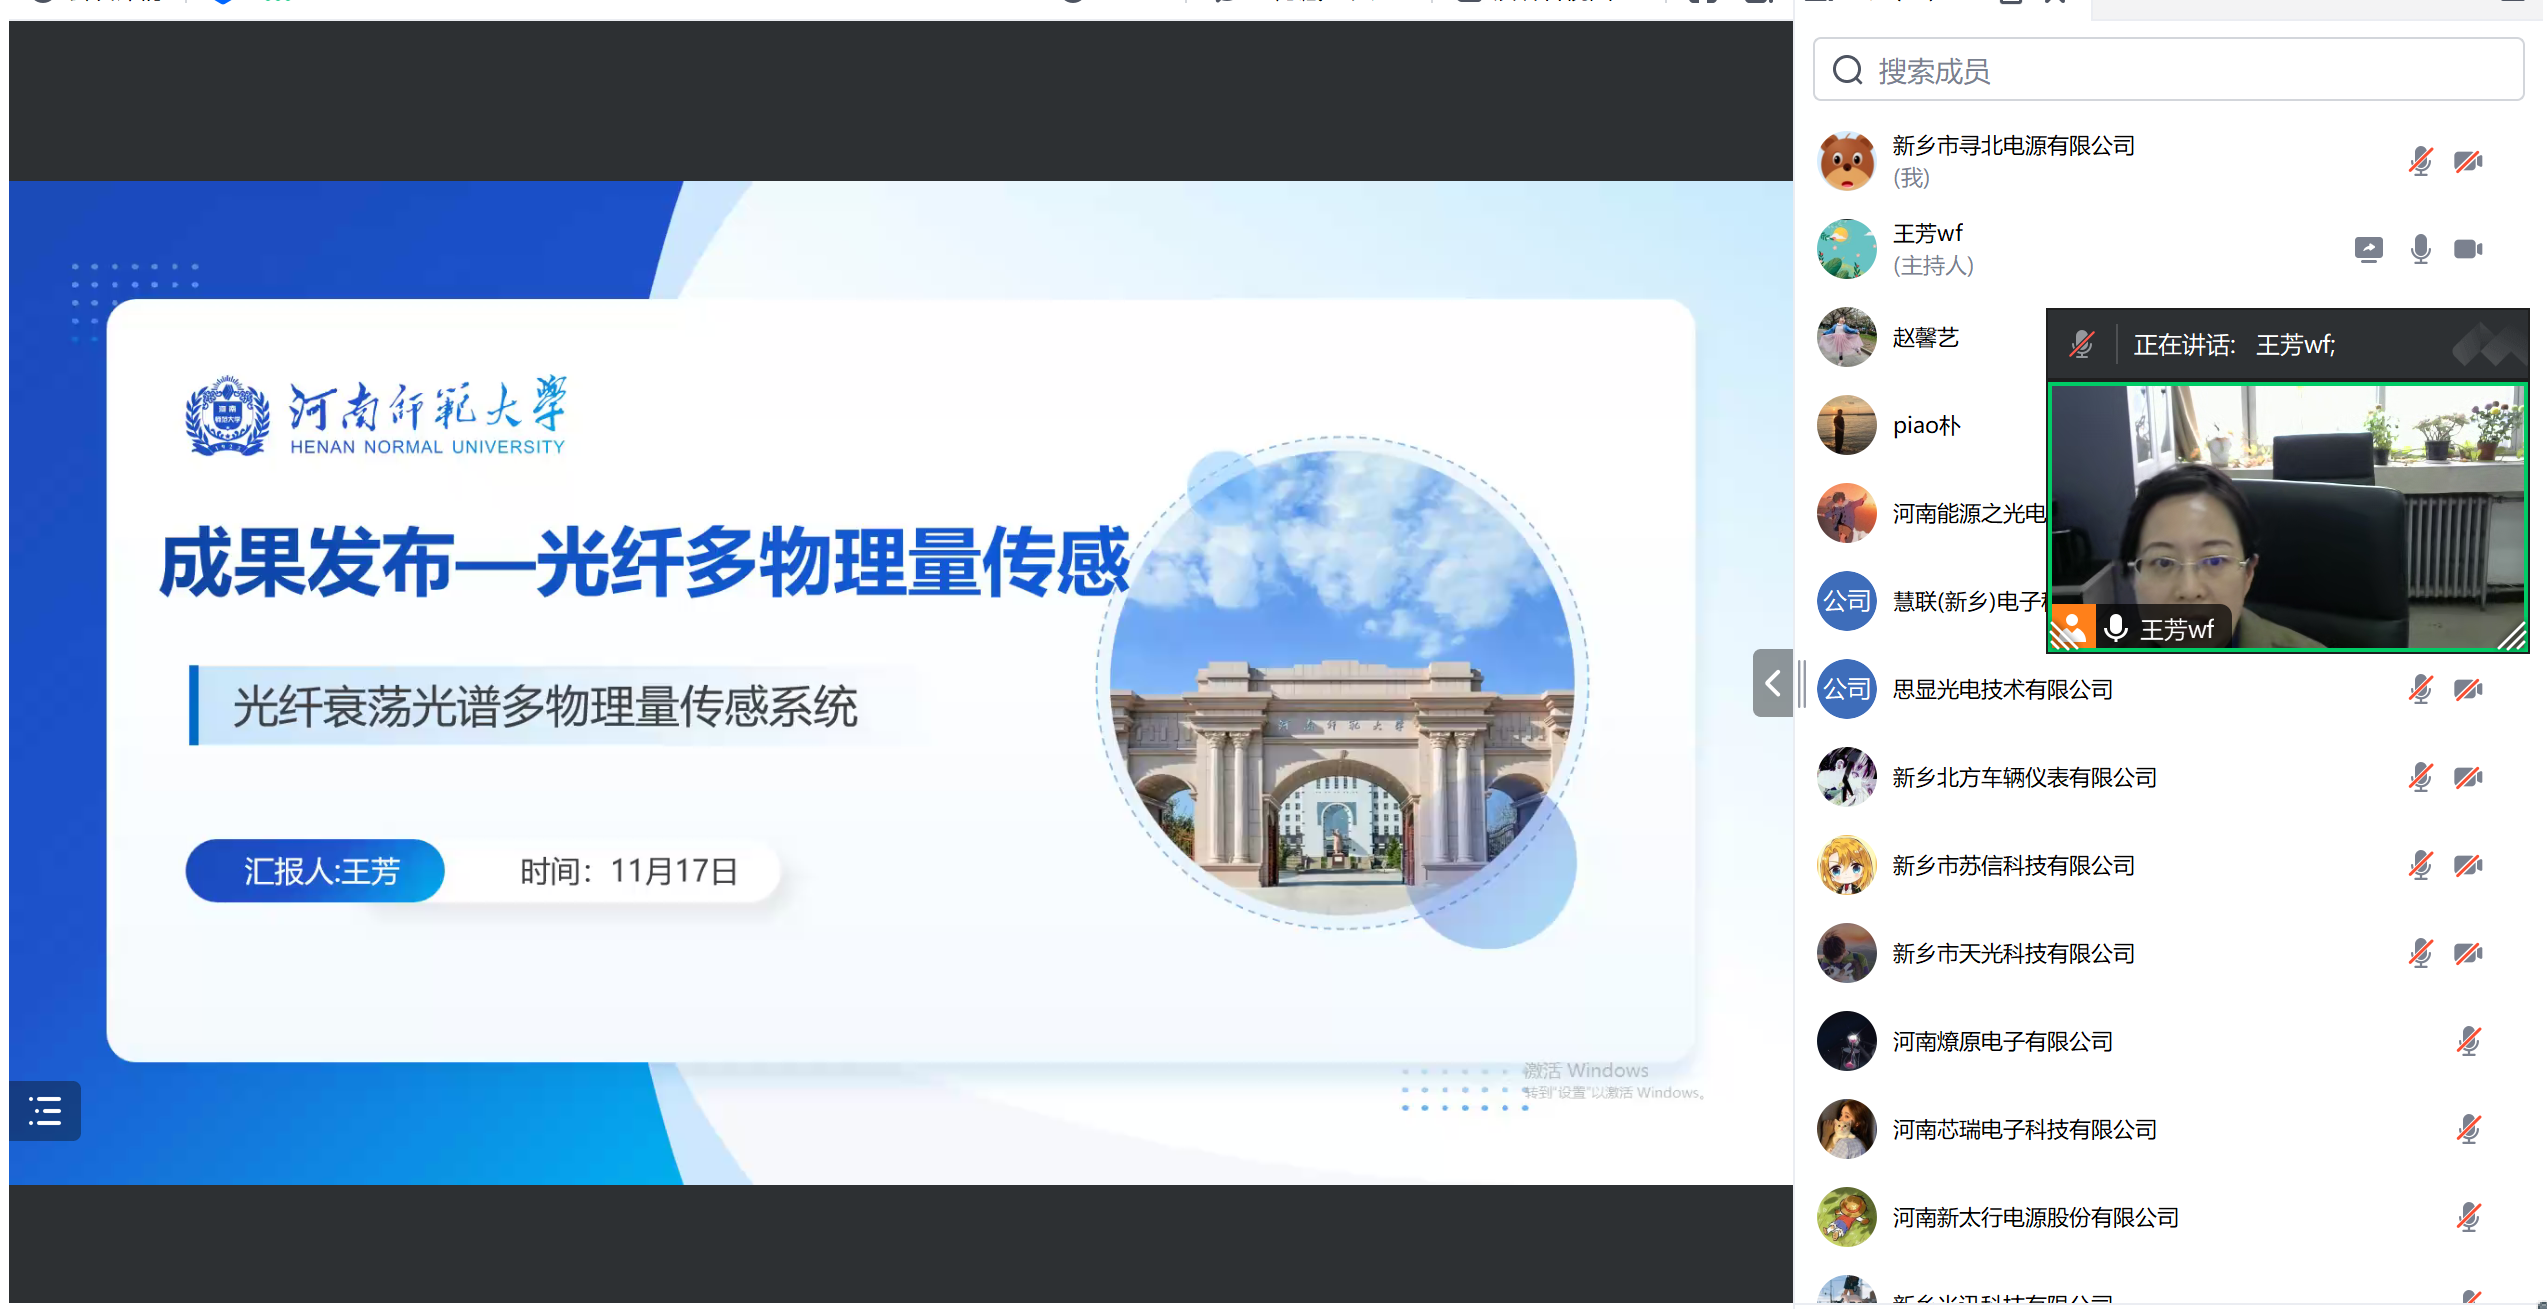
Task: Click the floating video thumbnail of 王芳wf
Action: 2288,517
